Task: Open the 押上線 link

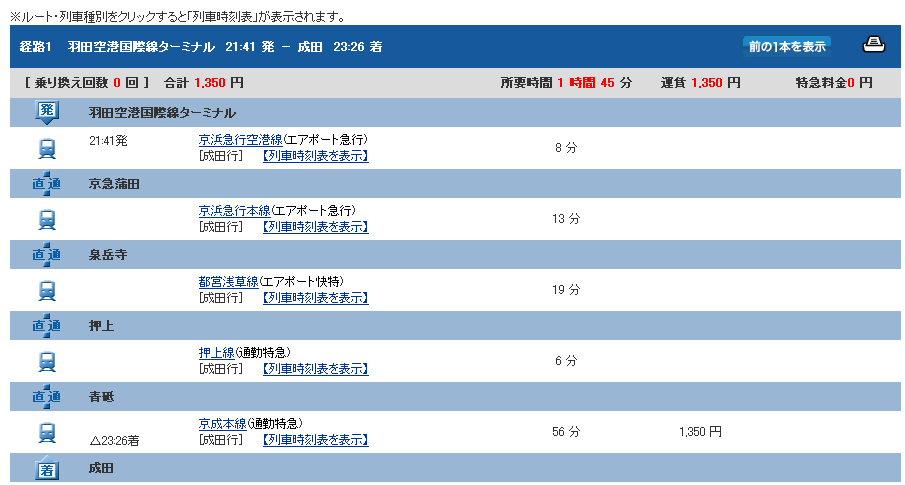Action: 216,353
